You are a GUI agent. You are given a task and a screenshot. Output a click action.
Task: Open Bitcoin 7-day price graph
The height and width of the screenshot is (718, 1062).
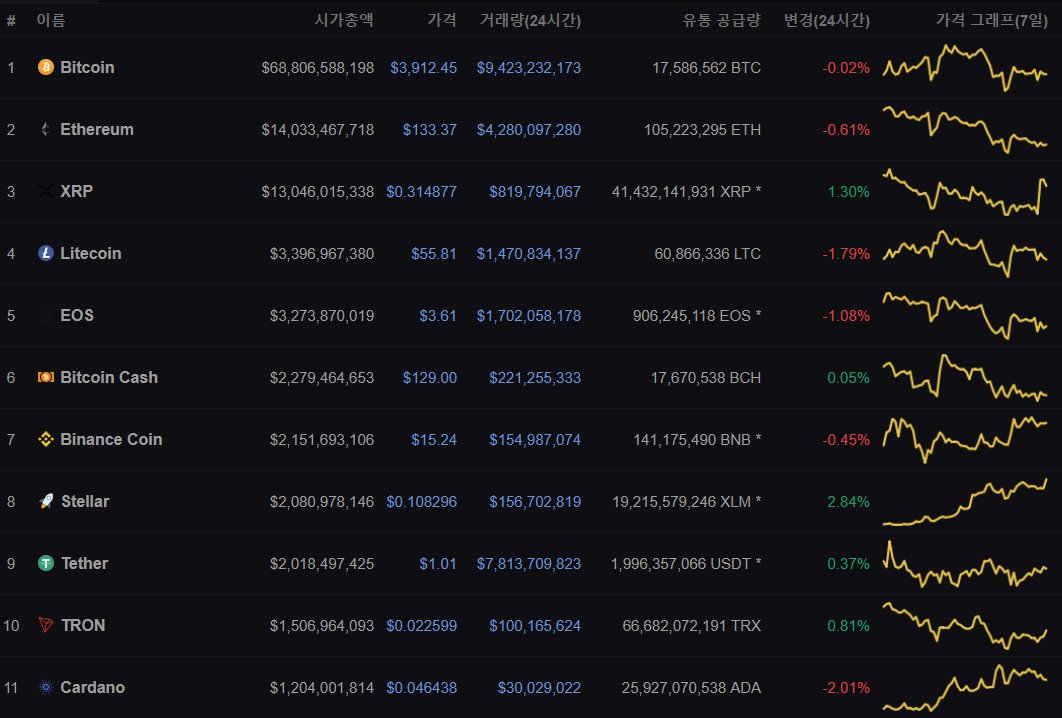[964, 67]
